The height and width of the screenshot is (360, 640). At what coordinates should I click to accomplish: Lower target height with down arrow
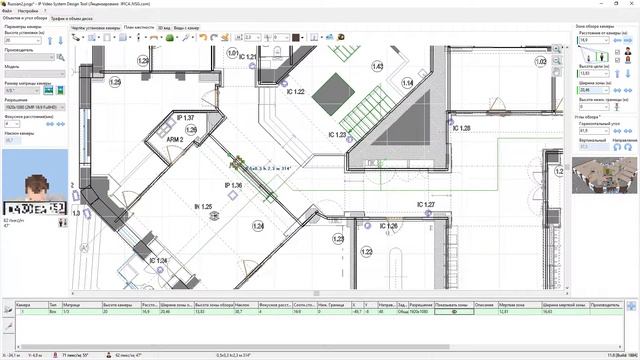[x=628, y=73]
